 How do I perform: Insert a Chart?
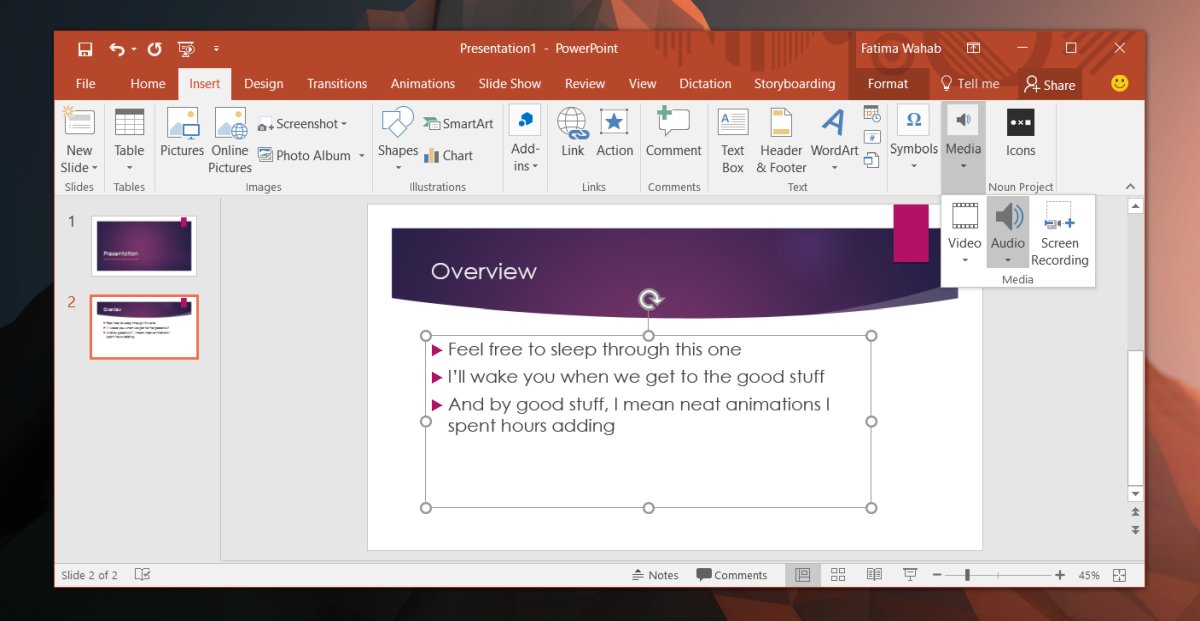pyautogui.click(x=451, y=155)
